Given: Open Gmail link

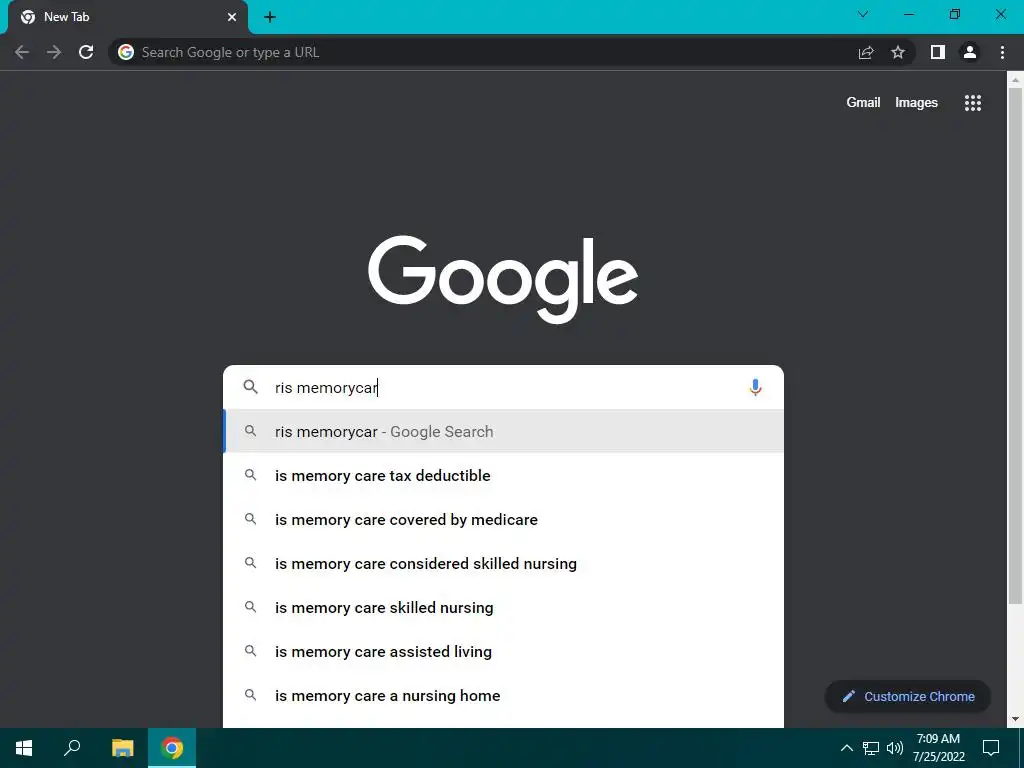Looking at the screenshot, I should pyautogui.click(x=863, y=103).
